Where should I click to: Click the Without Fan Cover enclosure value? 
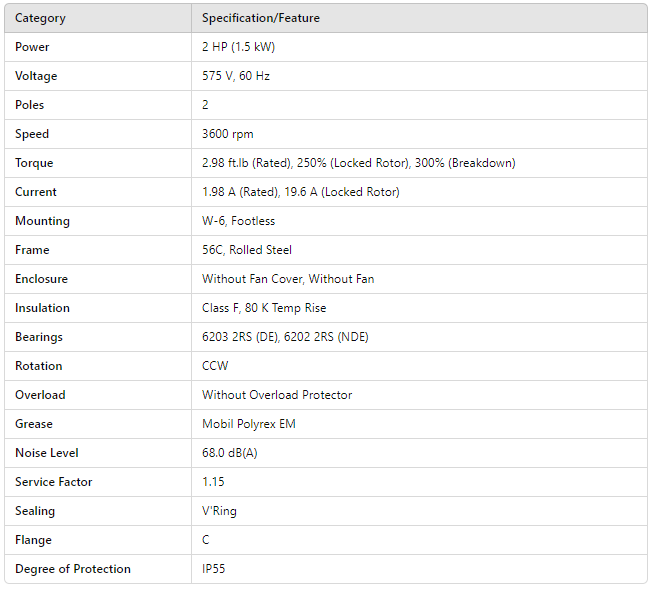click(x=288, y=279)
